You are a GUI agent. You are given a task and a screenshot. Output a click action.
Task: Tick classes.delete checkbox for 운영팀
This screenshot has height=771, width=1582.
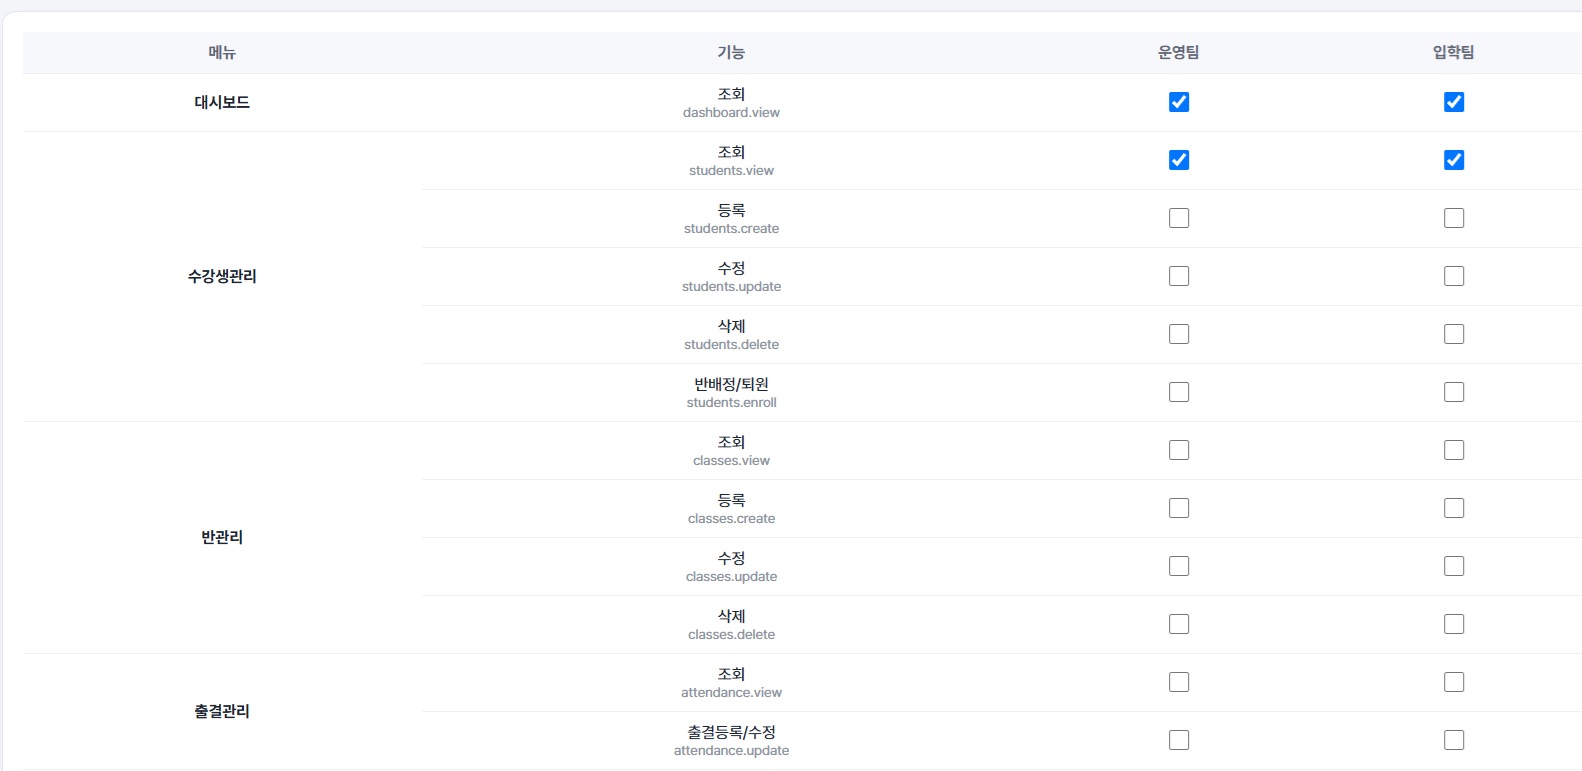[1179, 624]
